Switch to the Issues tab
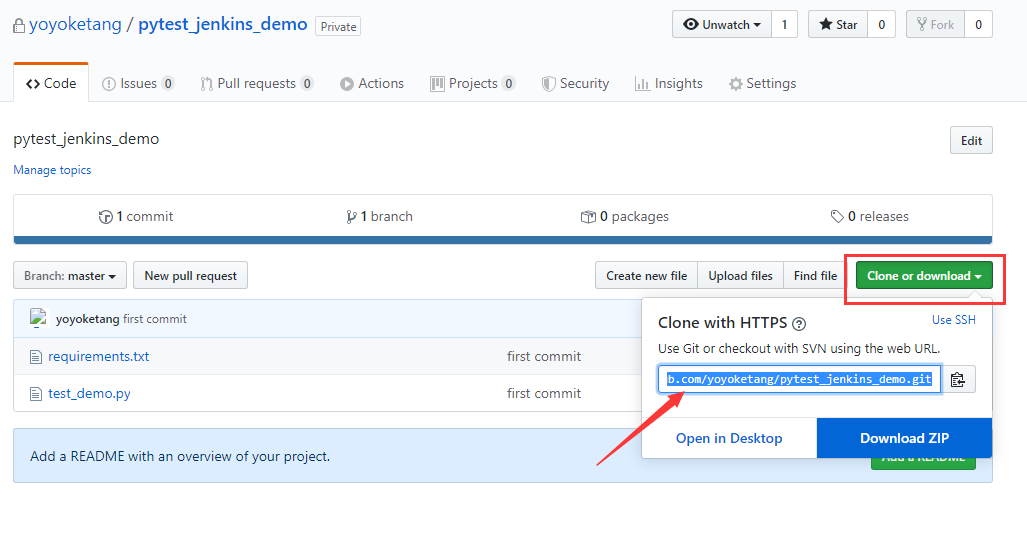 [x=138, y=84]
